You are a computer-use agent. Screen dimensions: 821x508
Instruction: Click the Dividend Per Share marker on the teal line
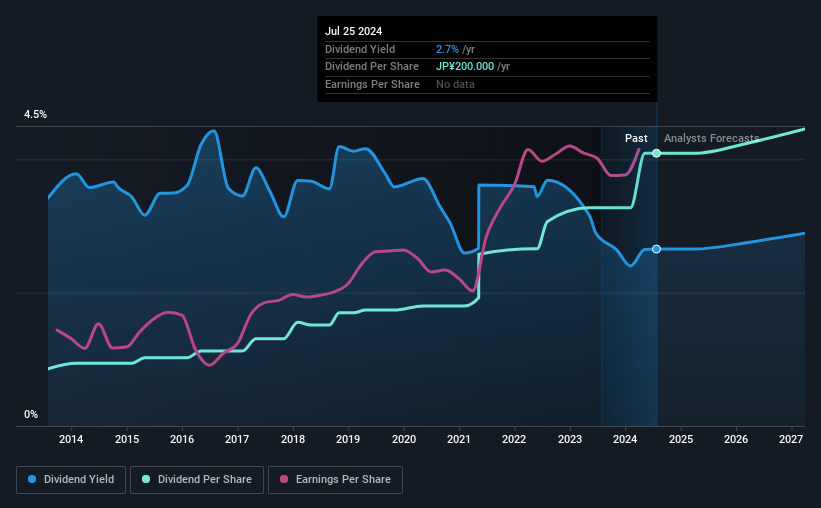pyautogui.click(x=656, y=153)
